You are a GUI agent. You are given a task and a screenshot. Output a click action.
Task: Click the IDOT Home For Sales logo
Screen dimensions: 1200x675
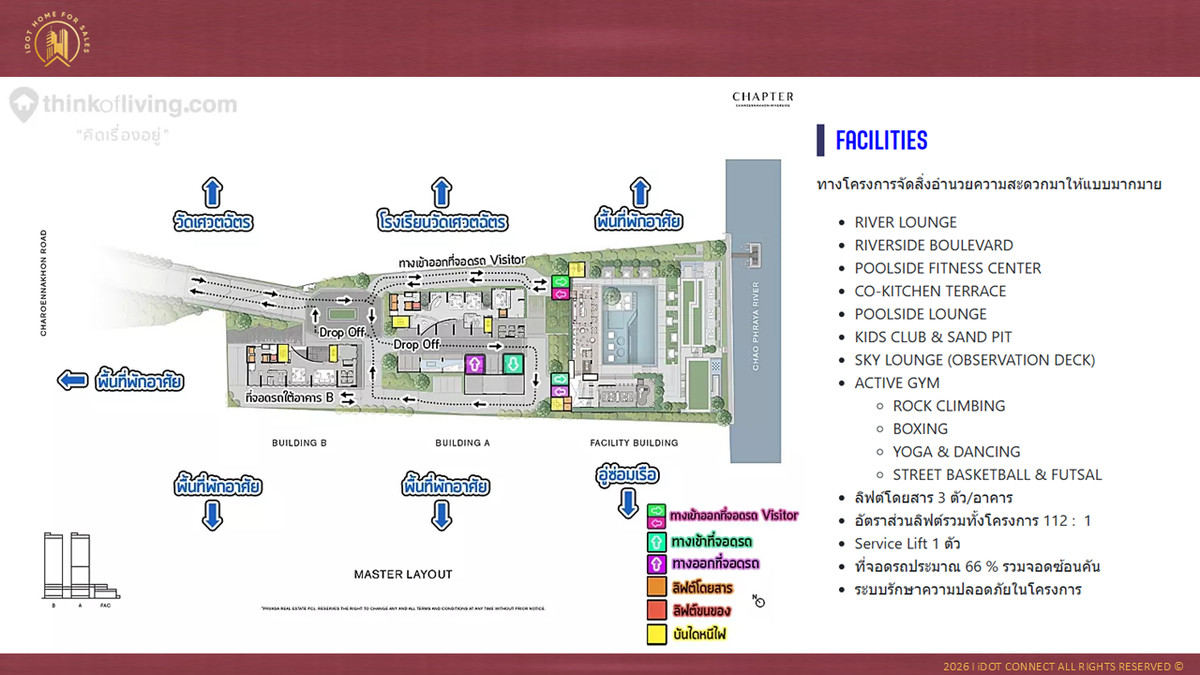pyautogui.click(x=56, y=39)
